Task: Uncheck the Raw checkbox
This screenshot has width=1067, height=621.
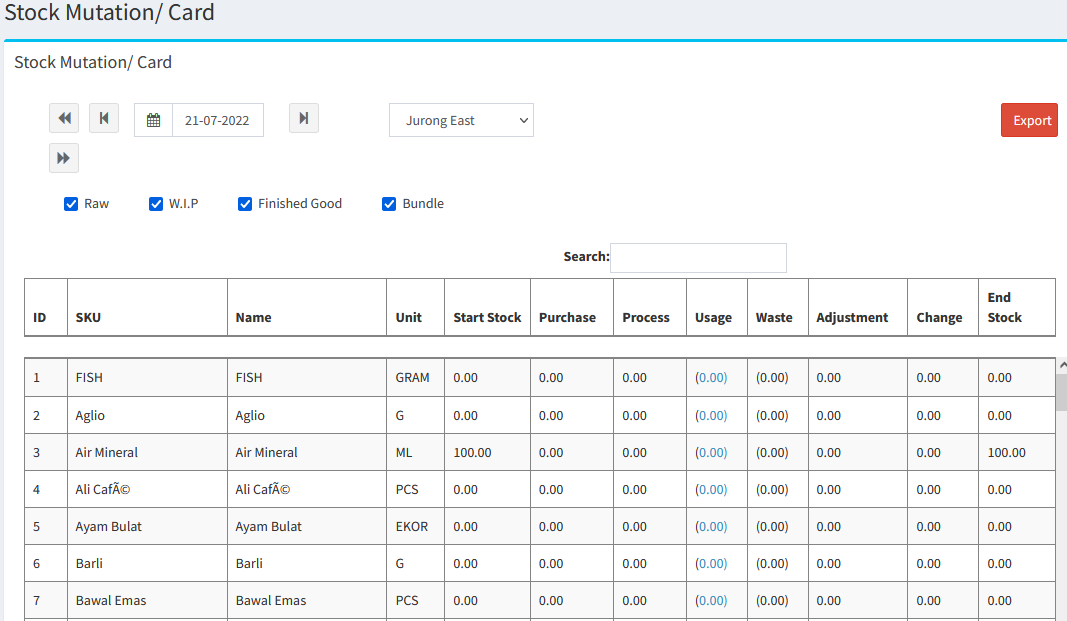Action: coord(71,204)
